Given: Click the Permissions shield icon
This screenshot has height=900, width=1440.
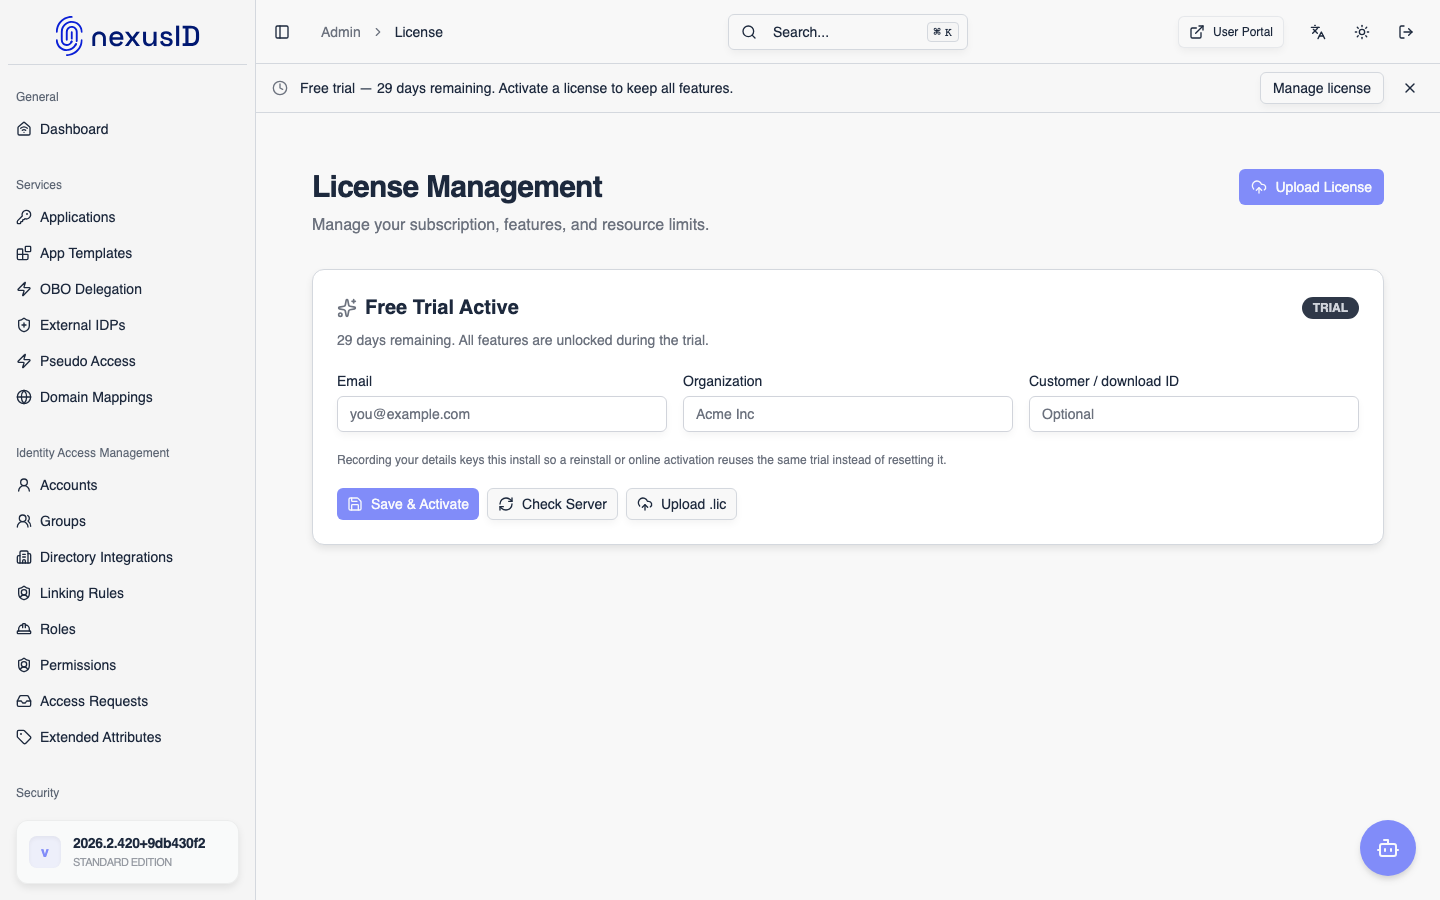Looking at the screenshot, I should (24, 665).
